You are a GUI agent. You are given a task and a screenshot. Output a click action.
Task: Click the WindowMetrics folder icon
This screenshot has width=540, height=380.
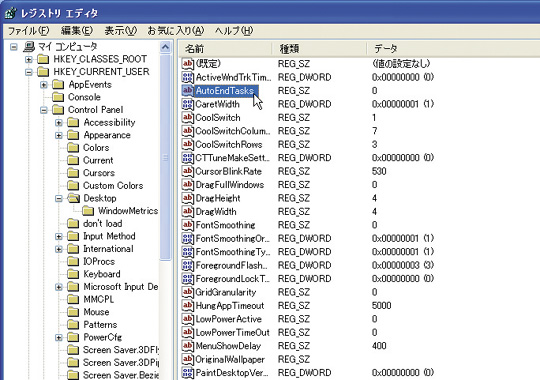[x=88, y=210]
